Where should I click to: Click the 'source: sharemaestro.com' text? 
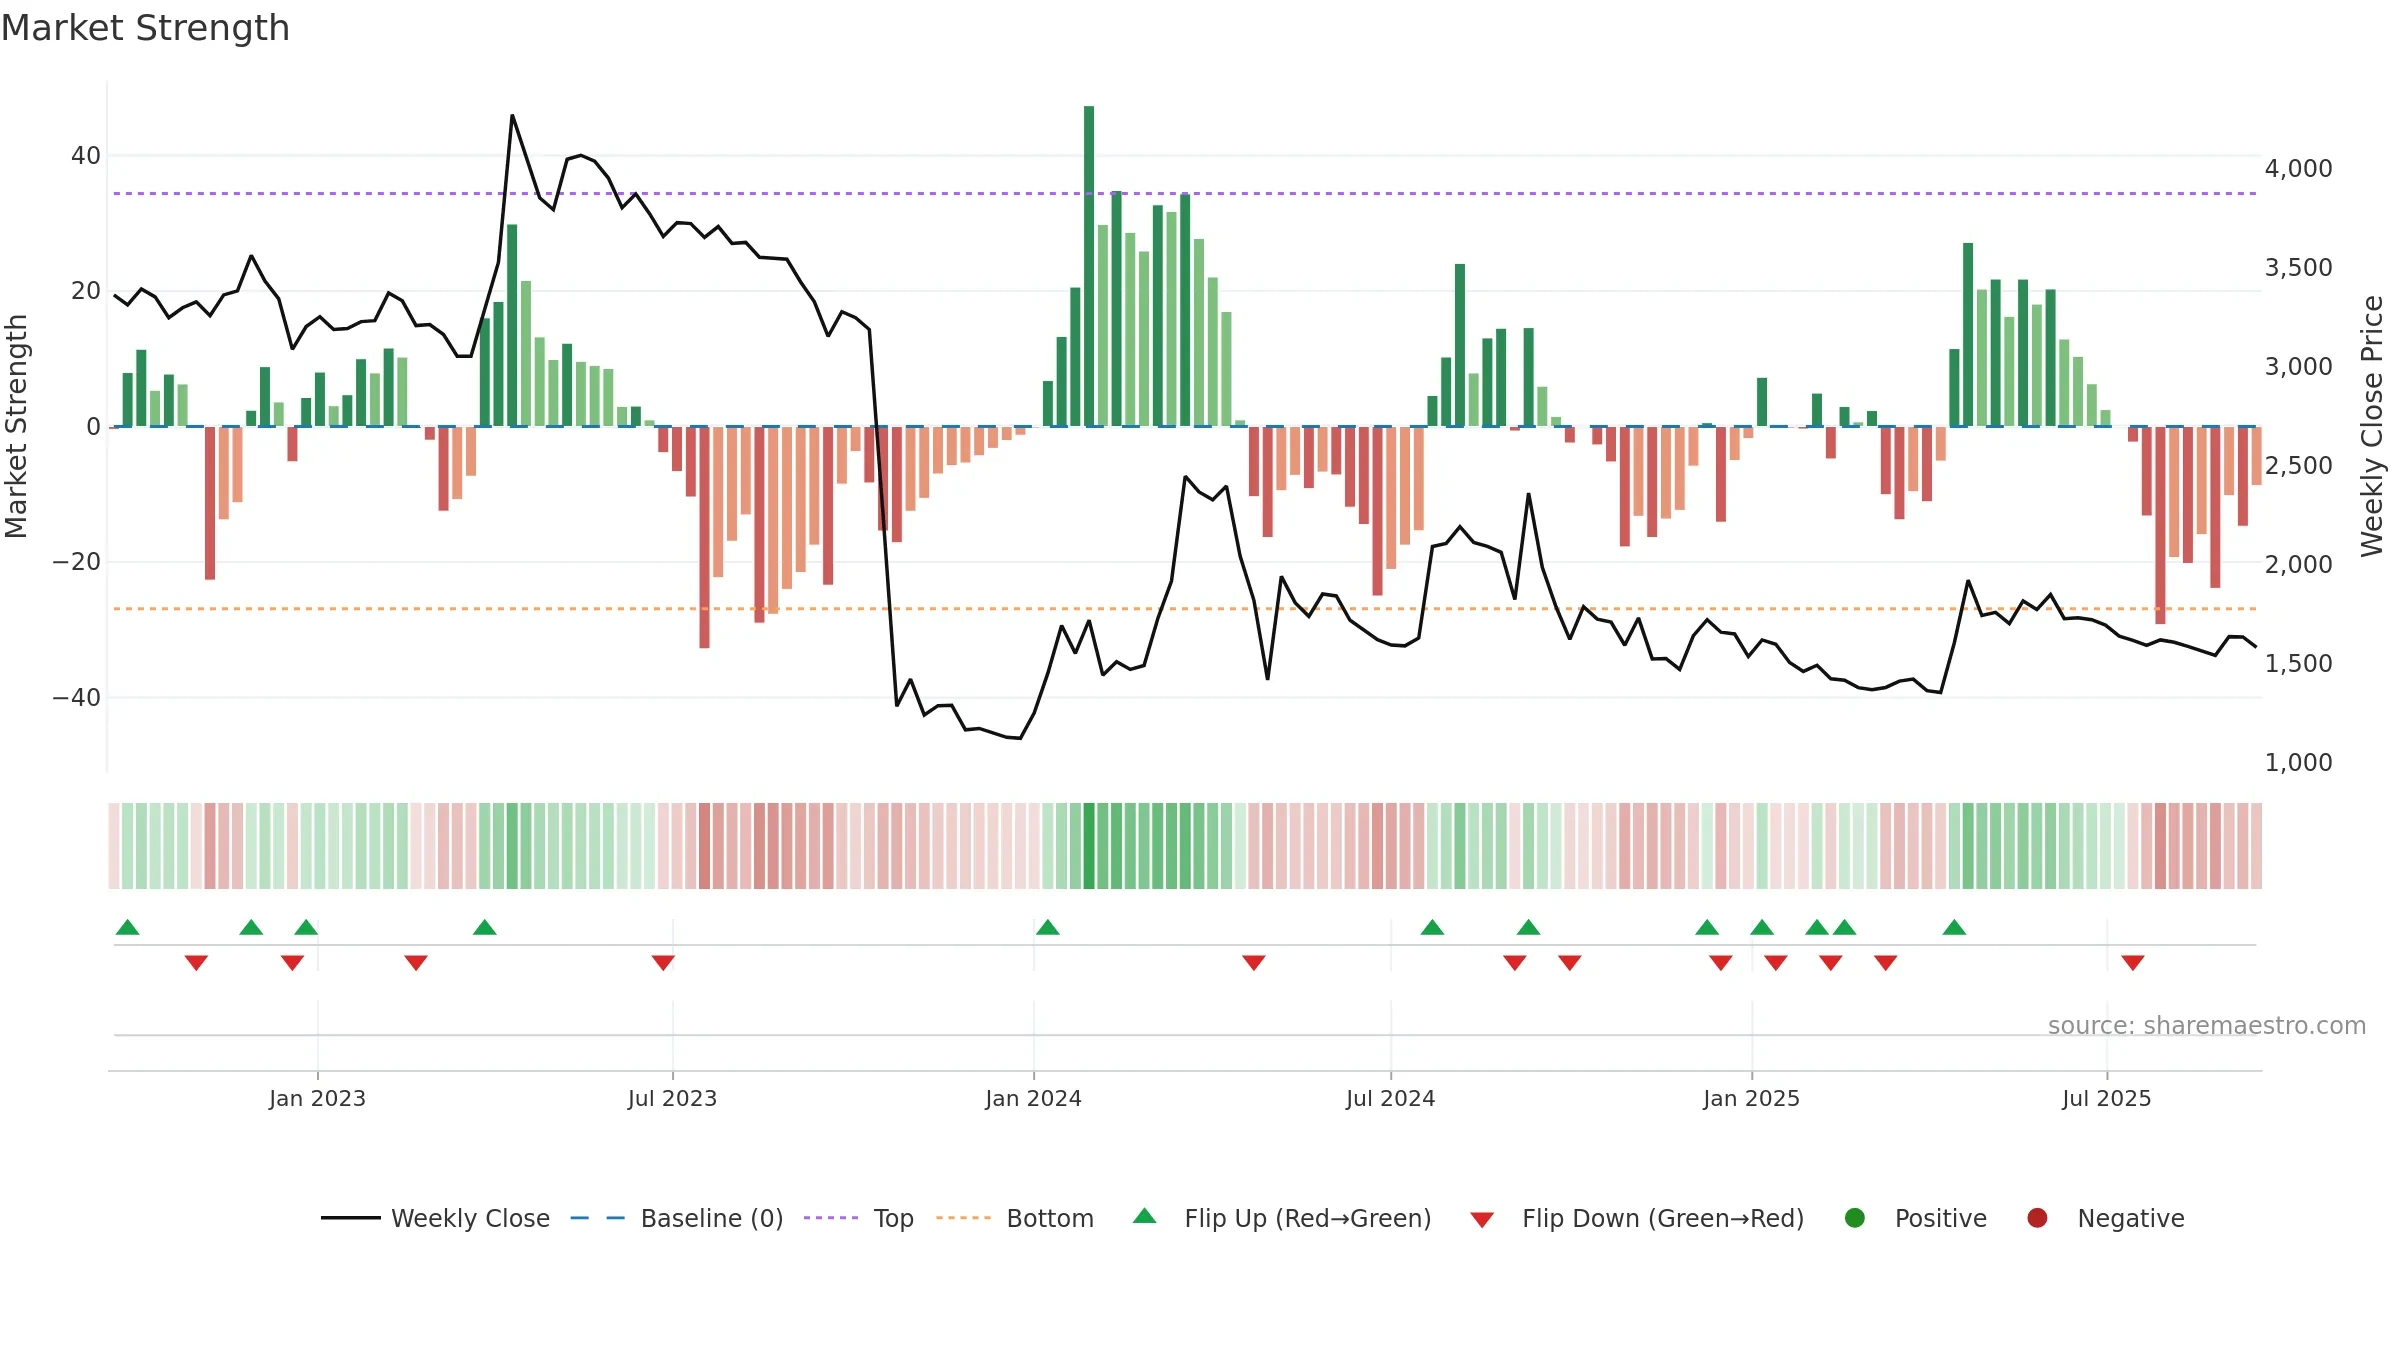(2207, 1025)
